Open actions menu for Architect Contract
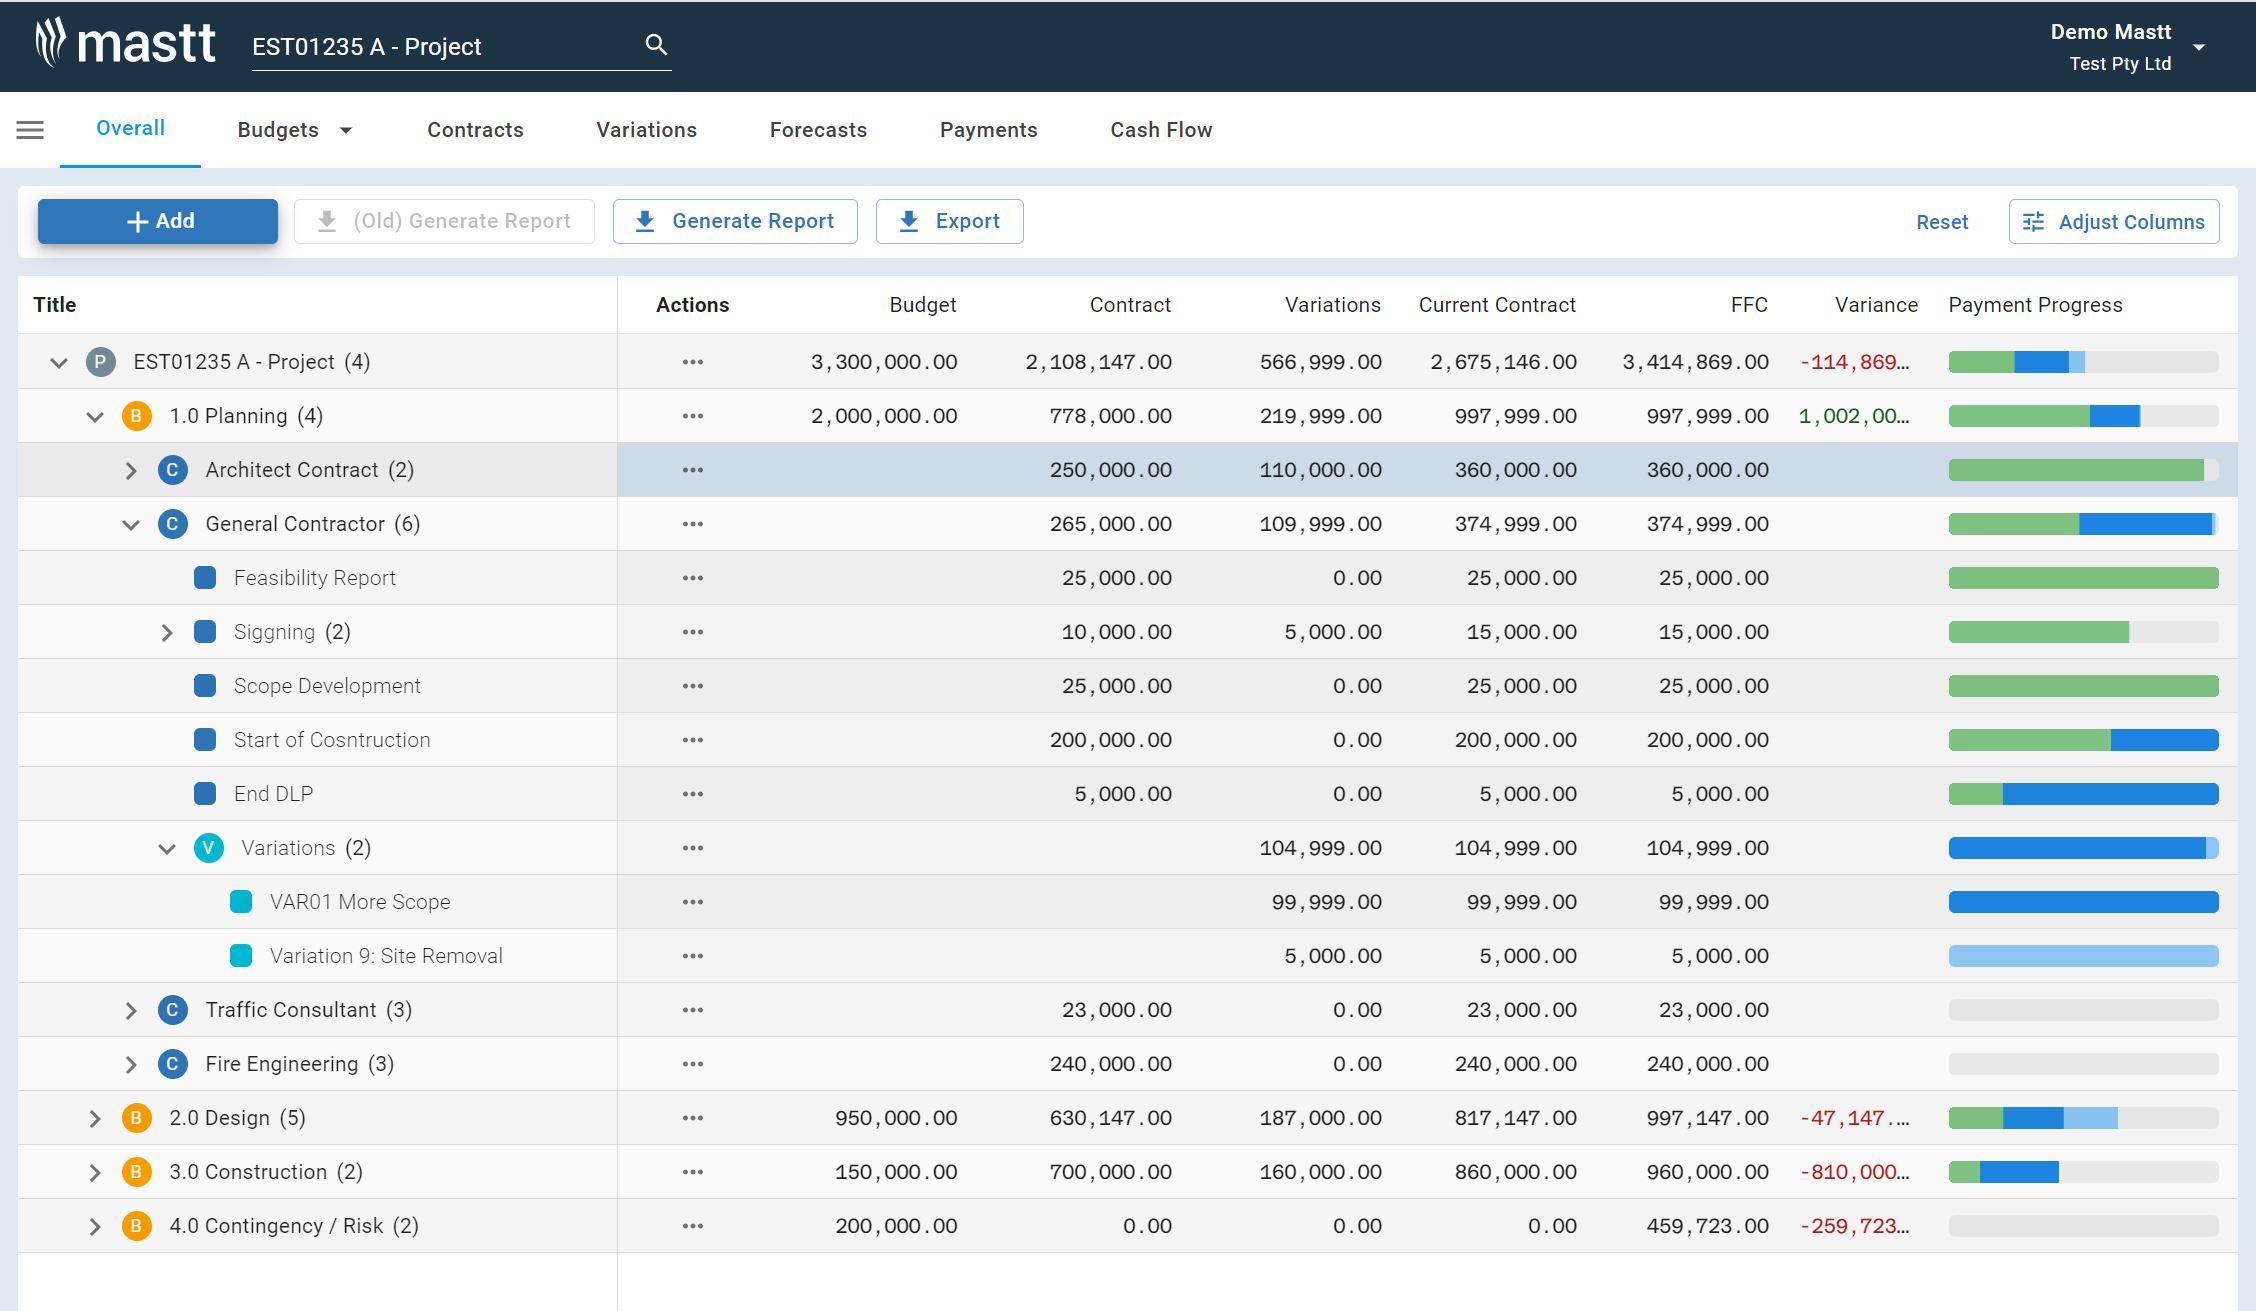 click(693, 470)
